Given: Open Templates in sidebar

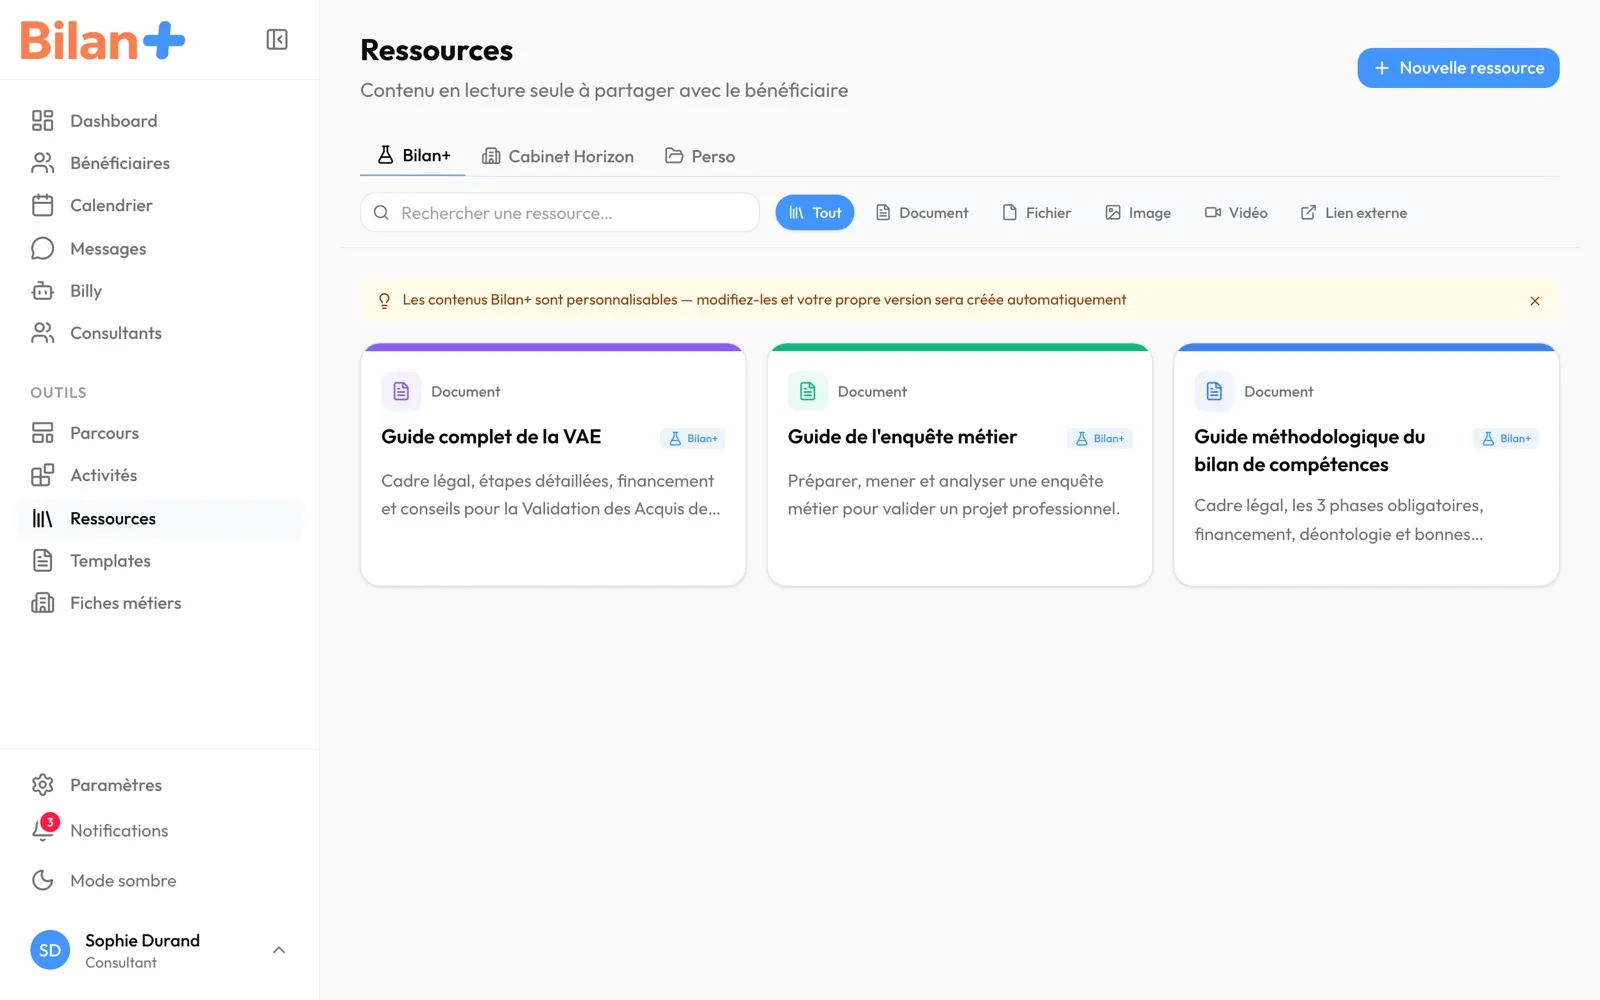Looking at the screenshot, I should tap(160, 561).
